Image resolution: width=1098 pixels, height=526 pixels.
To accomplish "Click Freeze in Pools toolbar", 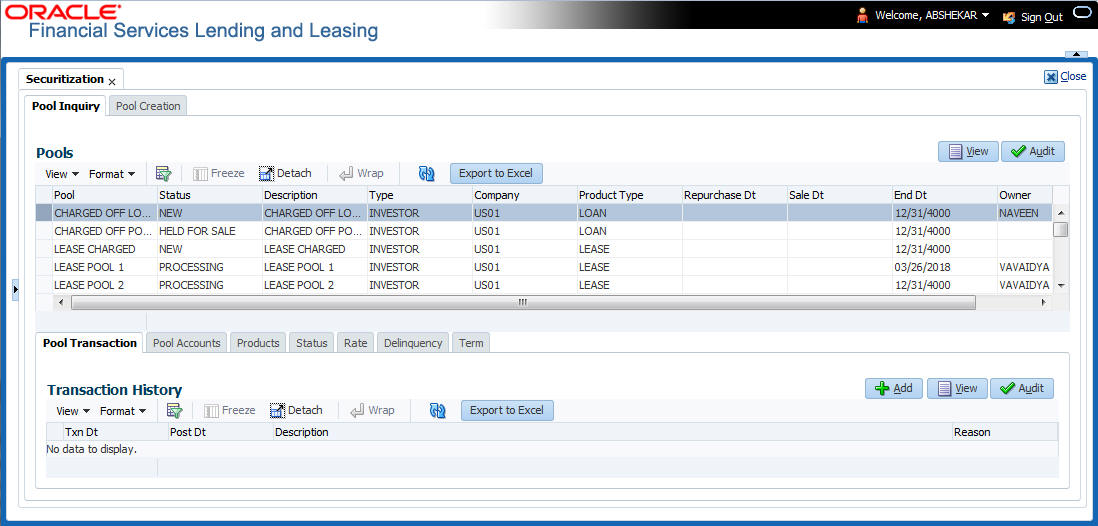I will point(218,173).
